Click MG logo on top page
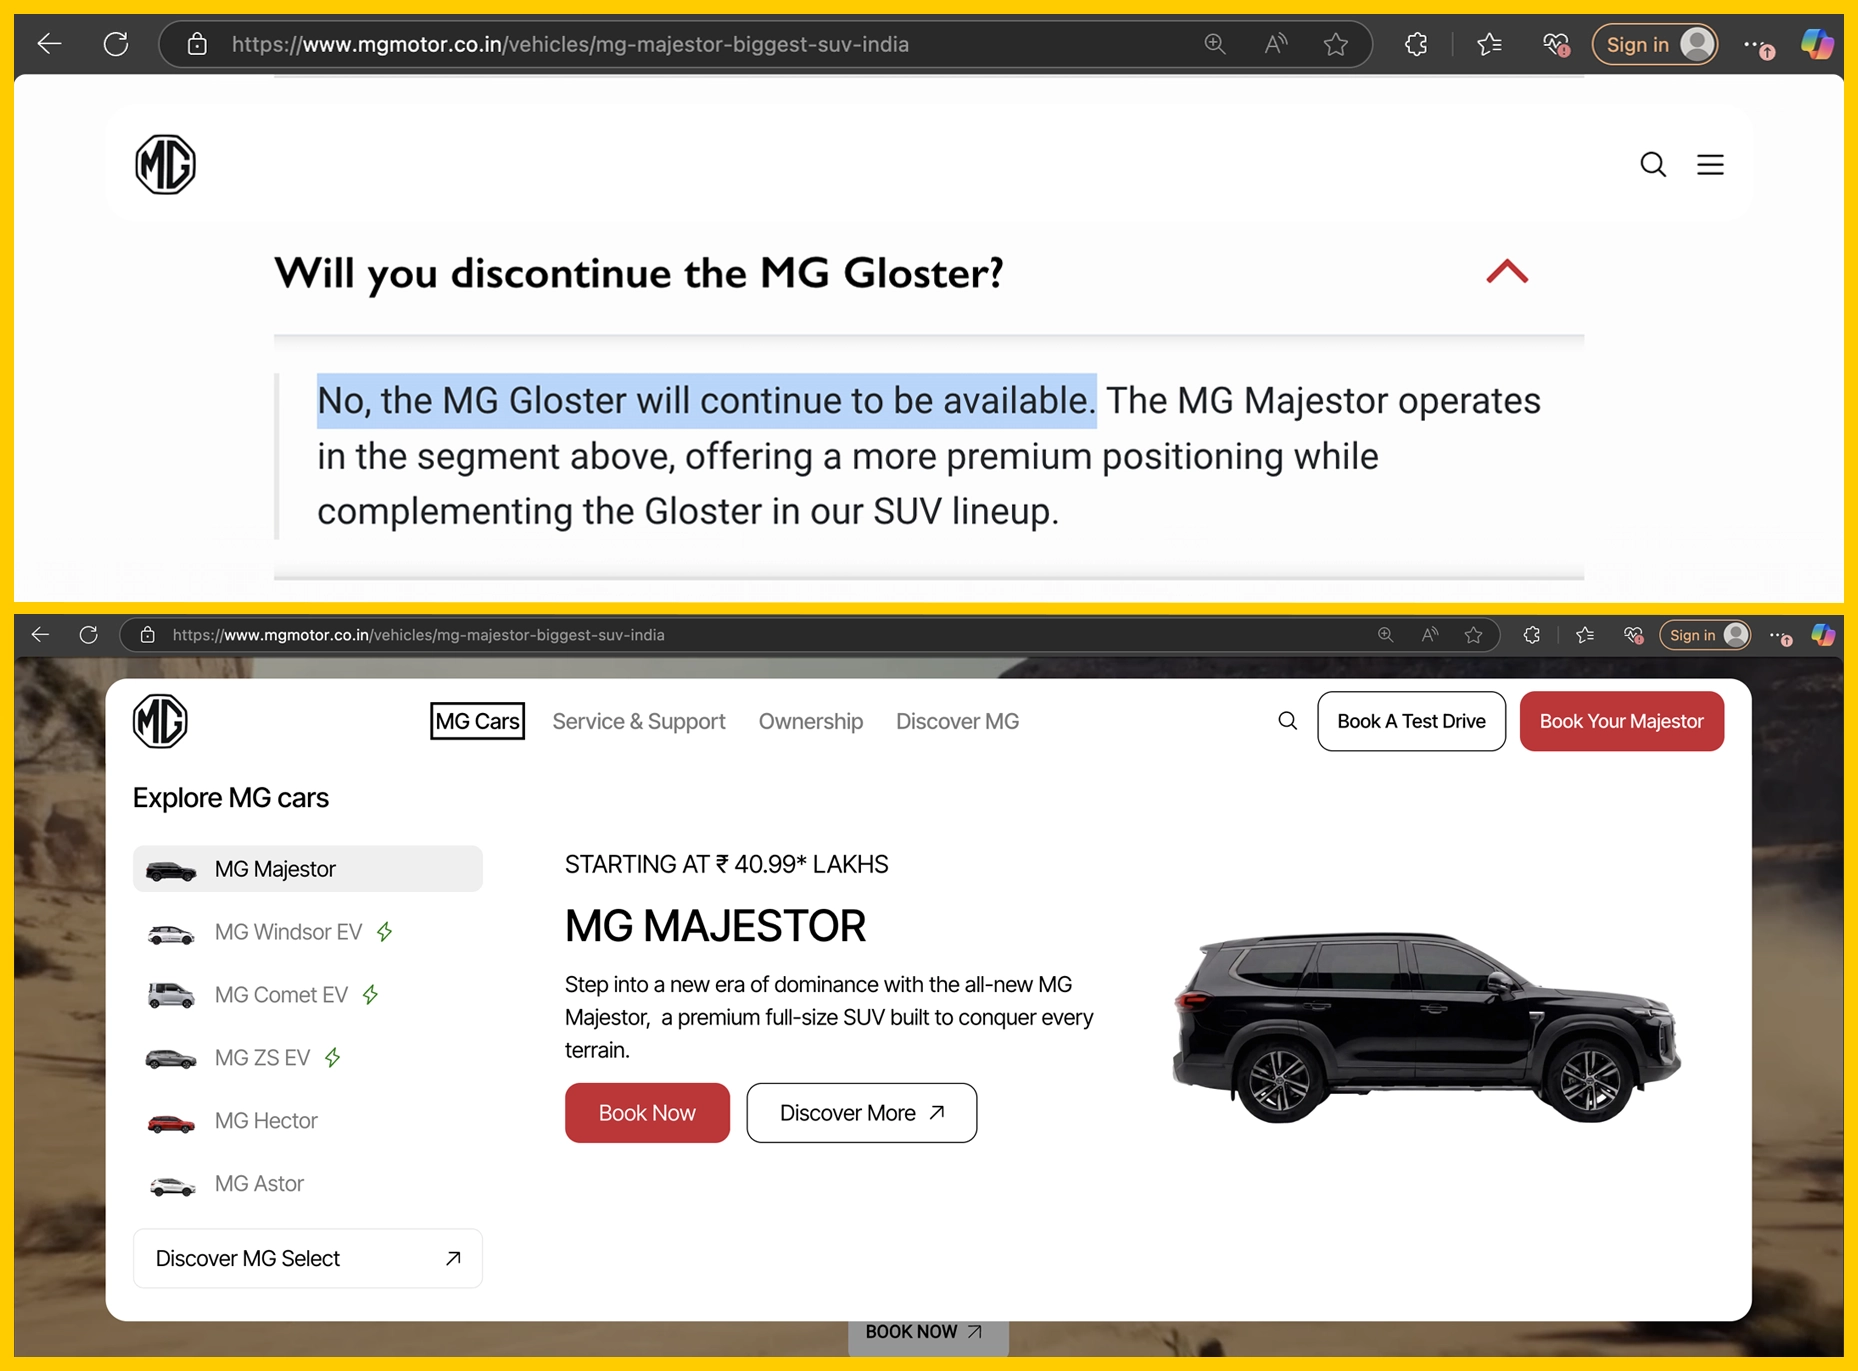1858x1371 pixels. (165, 164)
